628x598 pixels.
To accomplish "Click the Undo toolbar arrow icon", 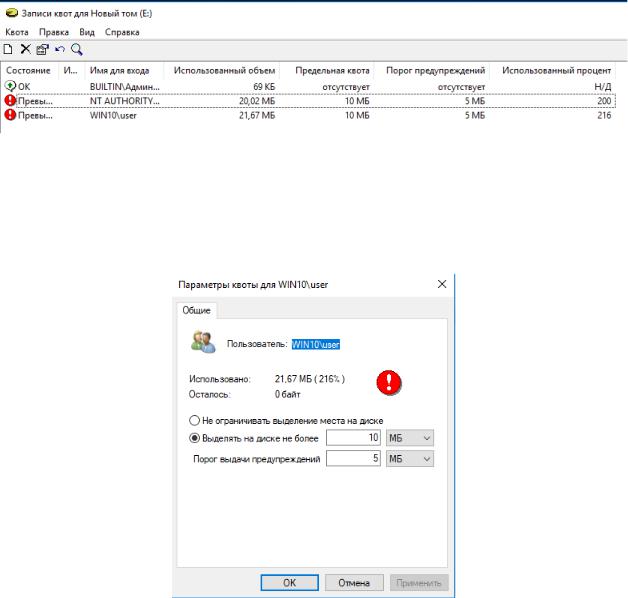I will tap(60, 49).
